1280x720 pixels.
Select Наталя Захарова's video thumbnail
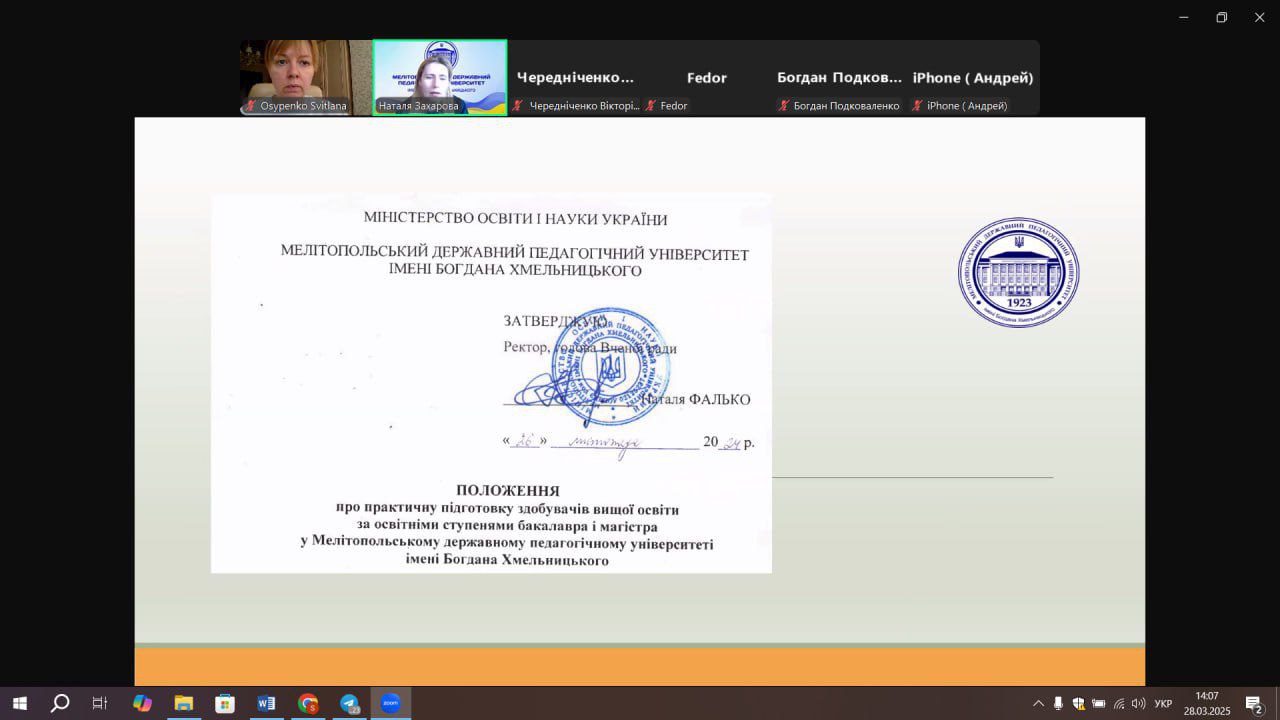(x=440, y=77)
